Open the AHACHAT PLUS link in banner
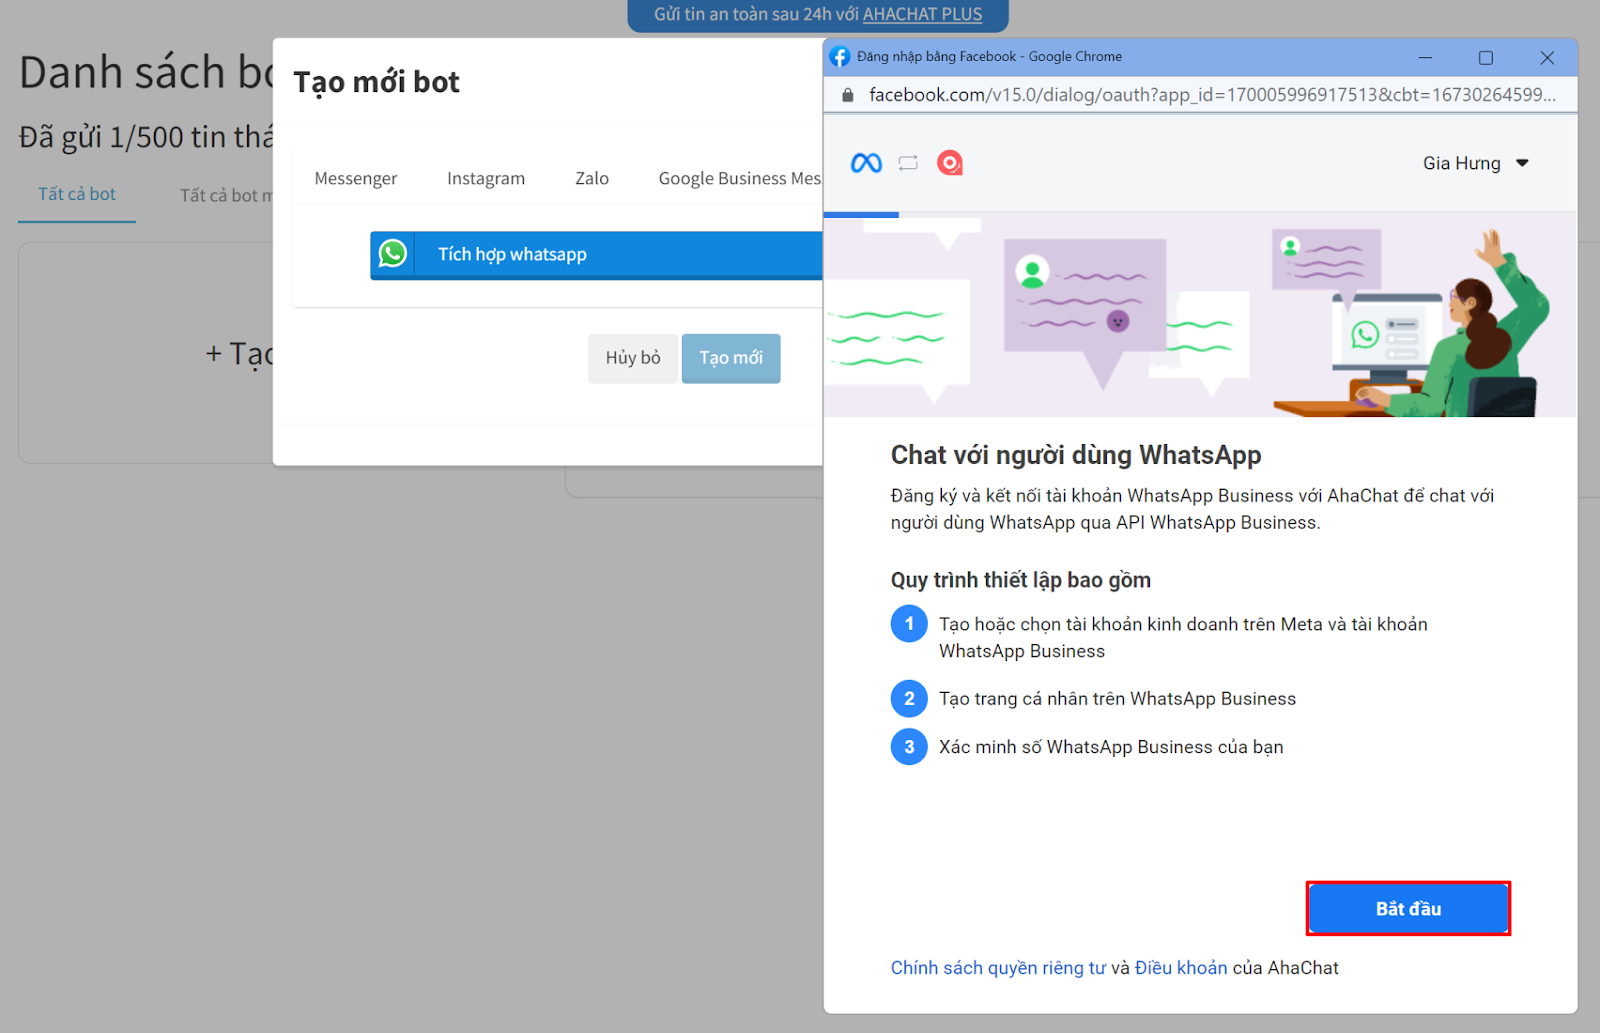The image size is (1600, 1033). tap(922, 14)
